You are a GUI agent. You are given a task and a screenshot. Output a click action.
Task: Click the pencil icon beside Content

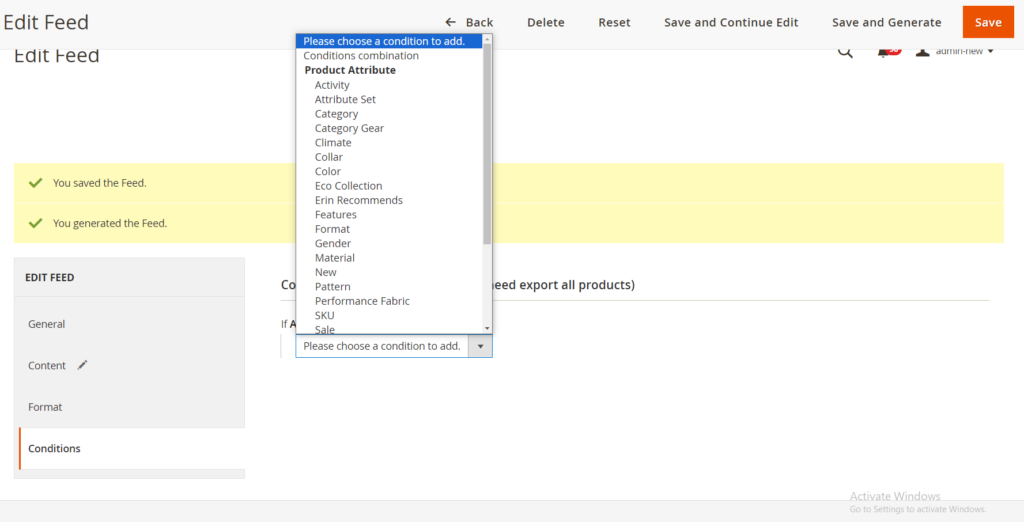tap(83, 365)
